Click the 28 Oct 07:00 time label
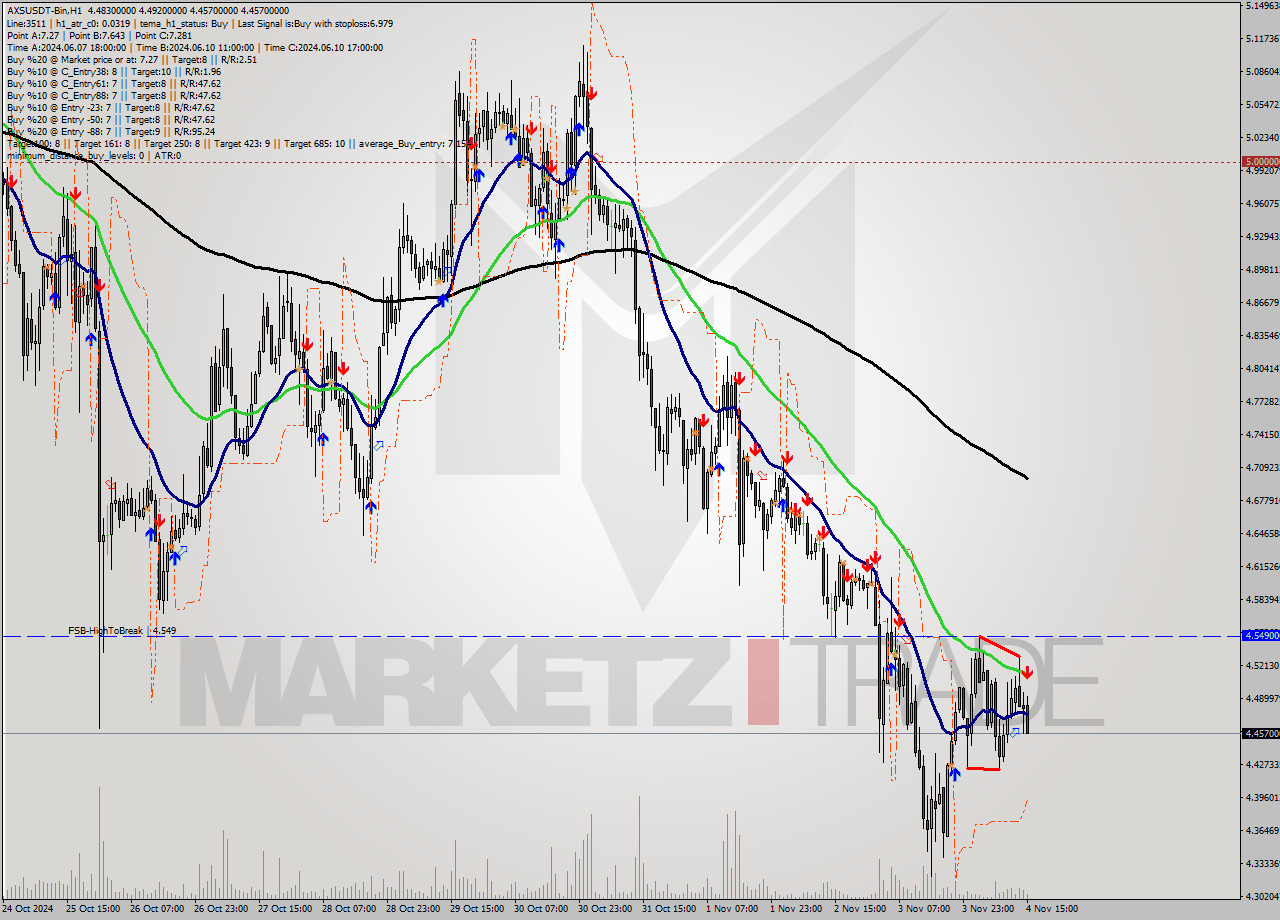The image size is (1280, 920). tap(347, 909)
